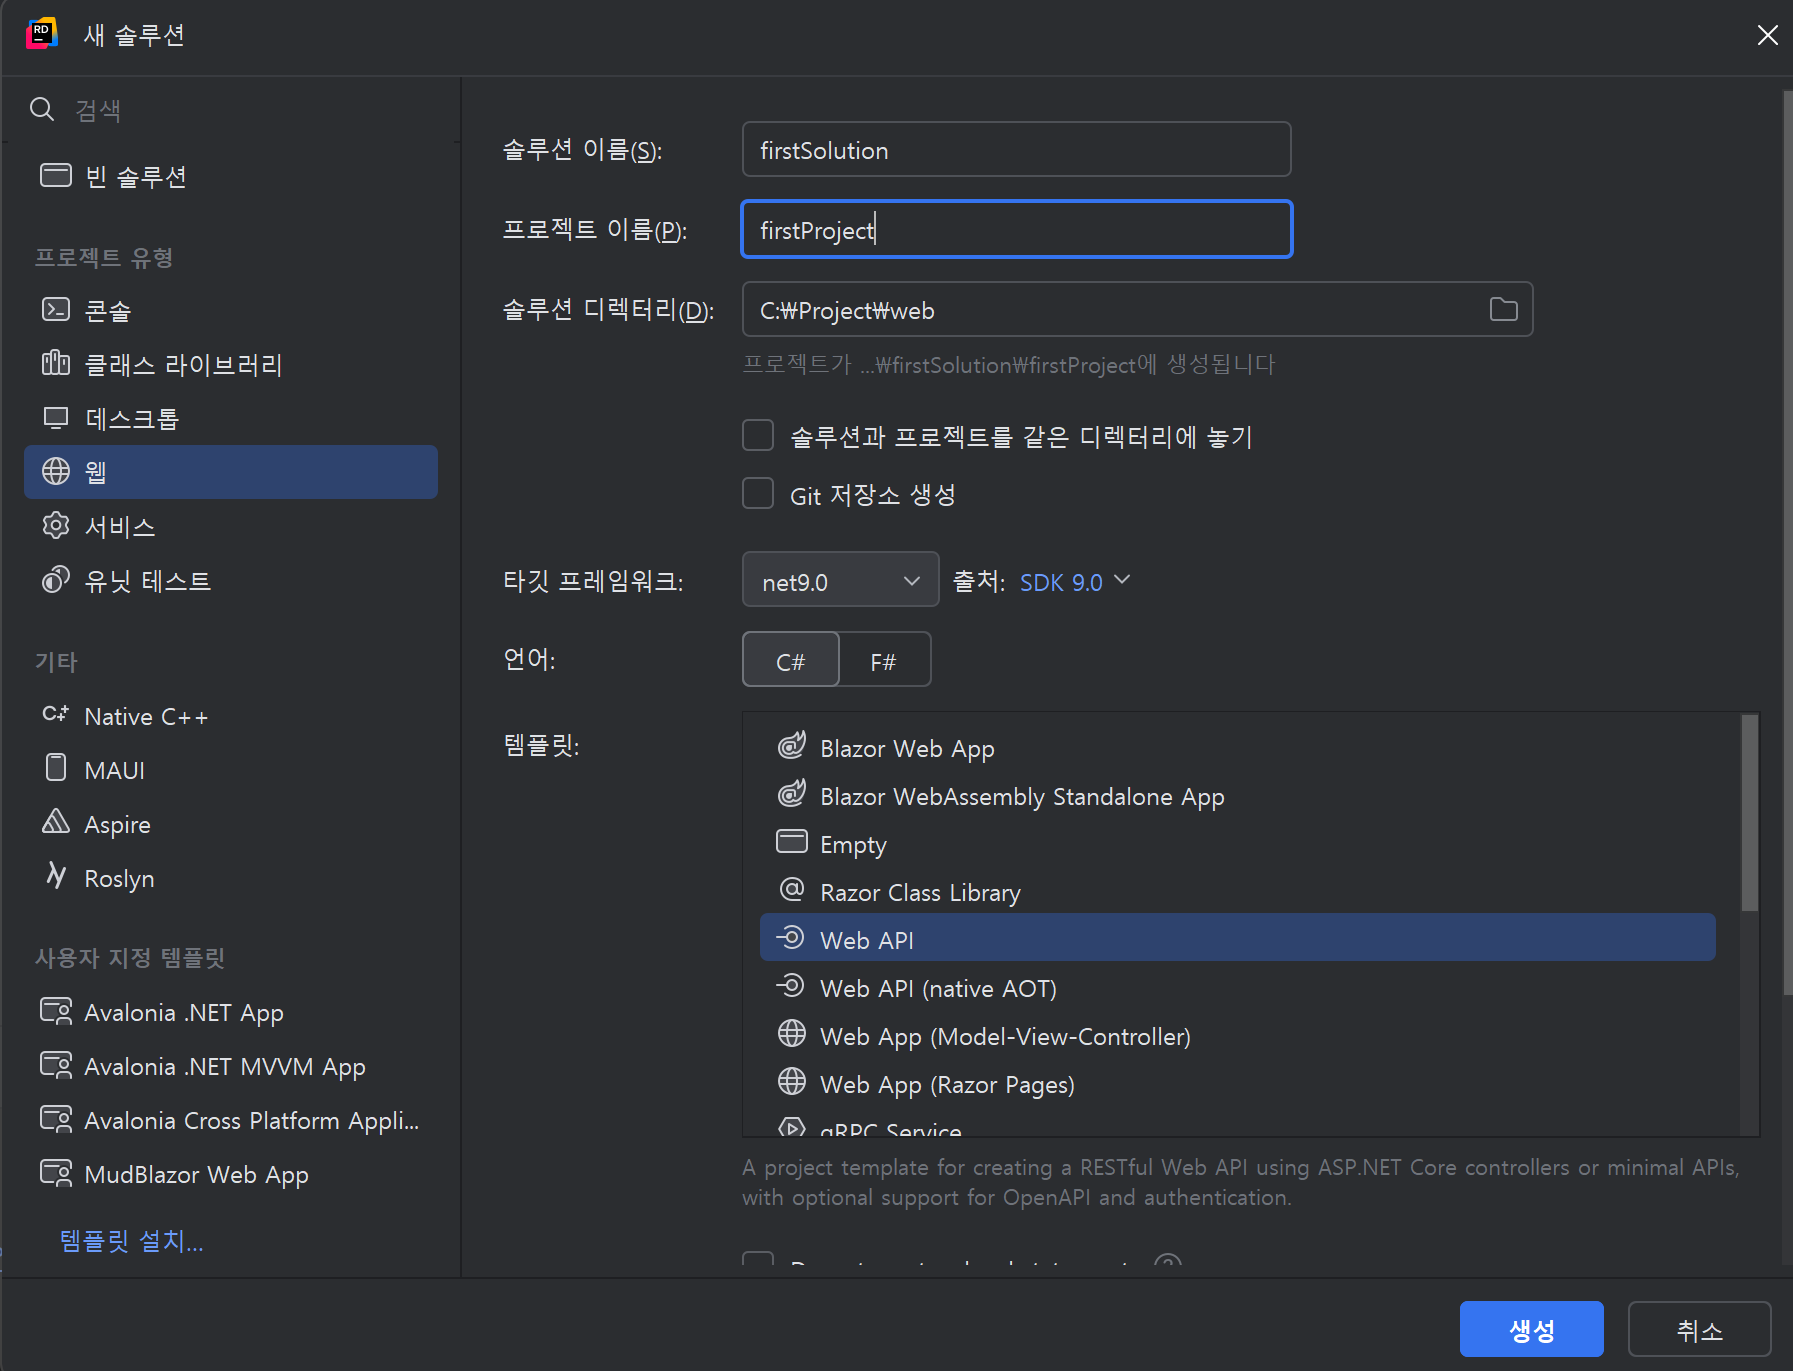Click the Blazor Web App template icon
Viewport: 1793px width, 1371px height.
[x=792, y=746]
